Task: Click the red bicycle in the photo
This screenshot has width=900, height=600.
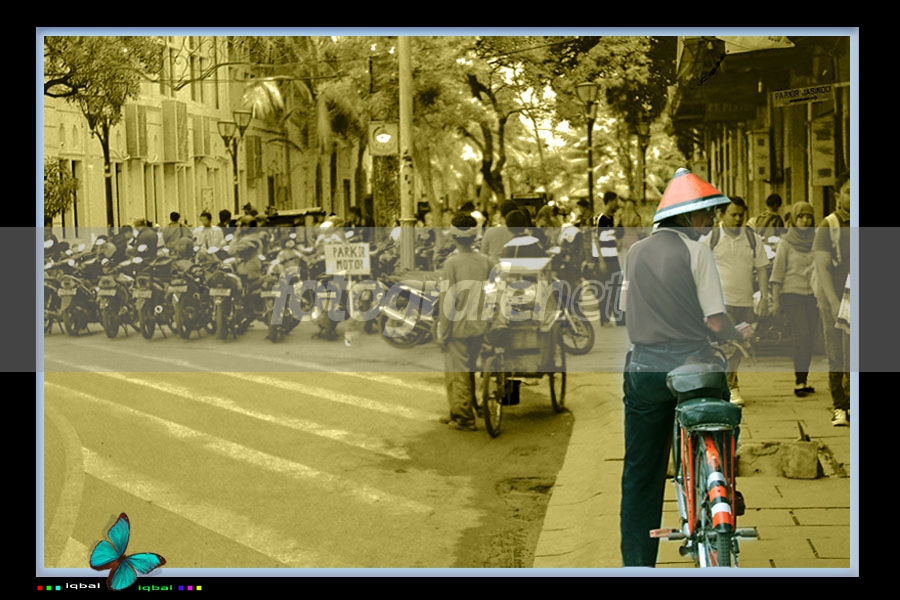Action: 705,463
